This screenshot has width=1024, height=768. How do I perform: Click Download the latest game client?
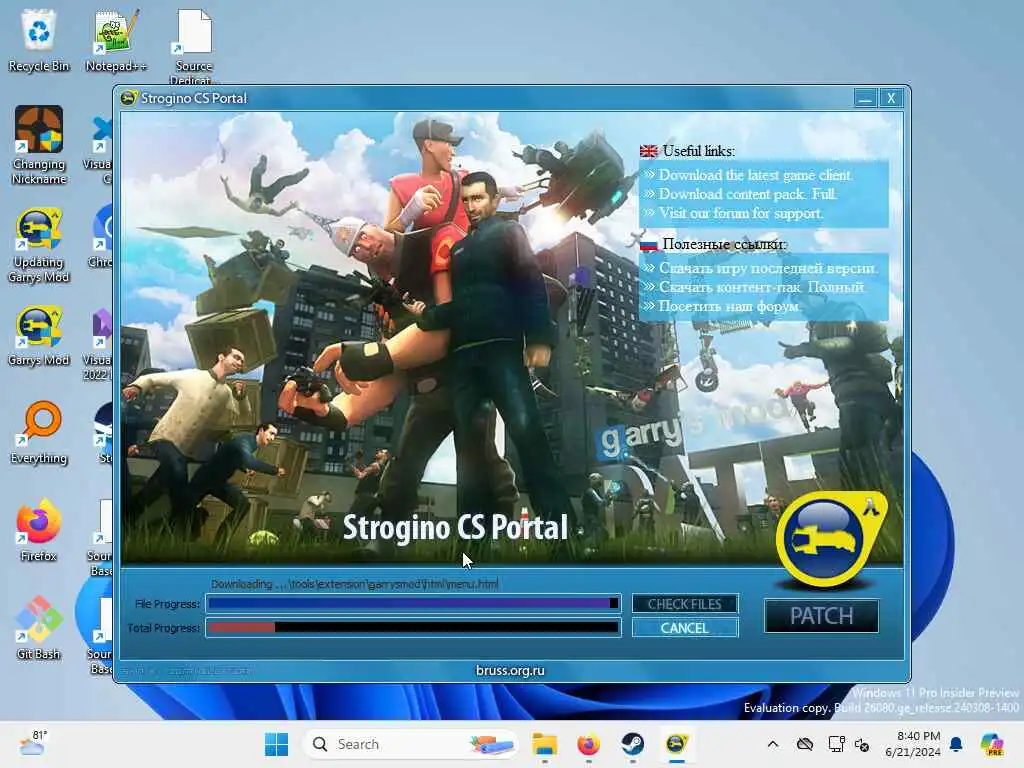coord(755,175)
